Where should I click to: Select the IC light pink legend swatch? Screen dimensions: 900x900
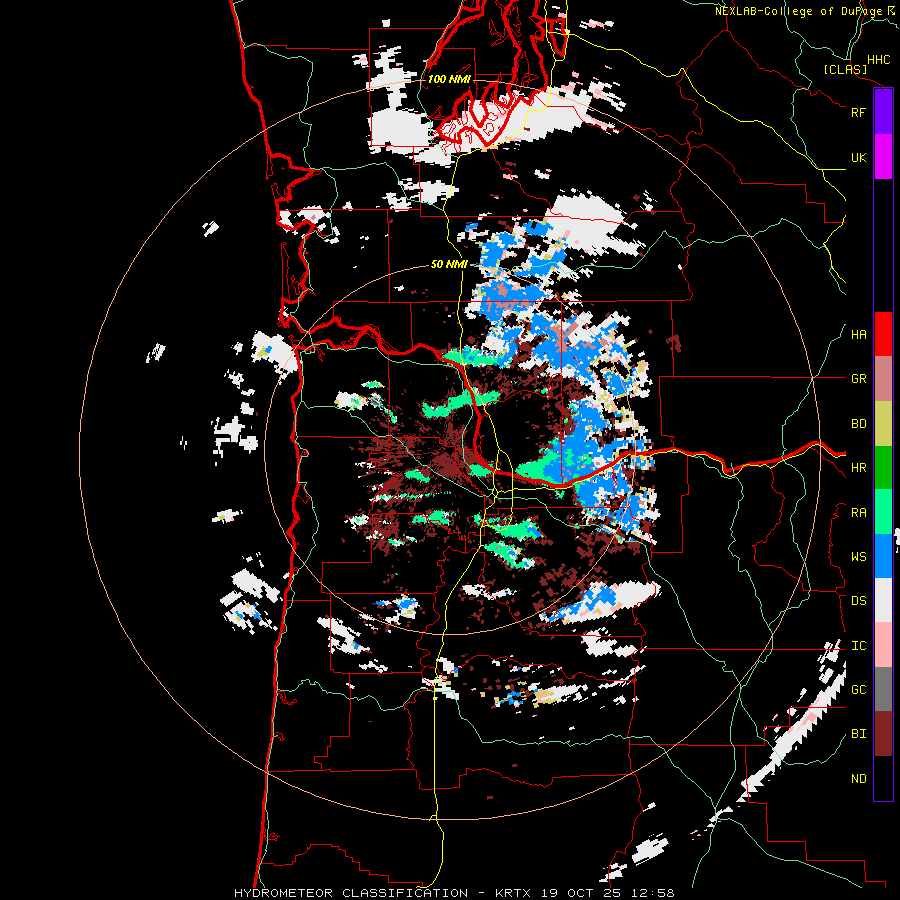point(883,645)
